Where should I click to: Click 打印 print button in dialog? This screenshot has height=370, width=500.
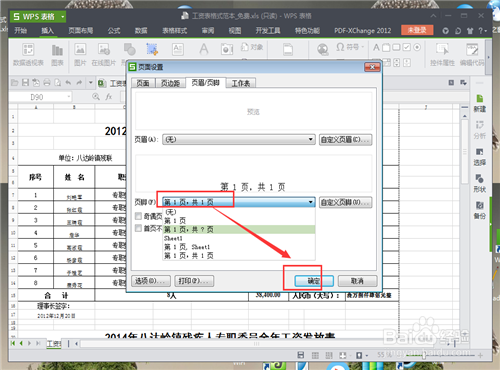coord(194,281)
